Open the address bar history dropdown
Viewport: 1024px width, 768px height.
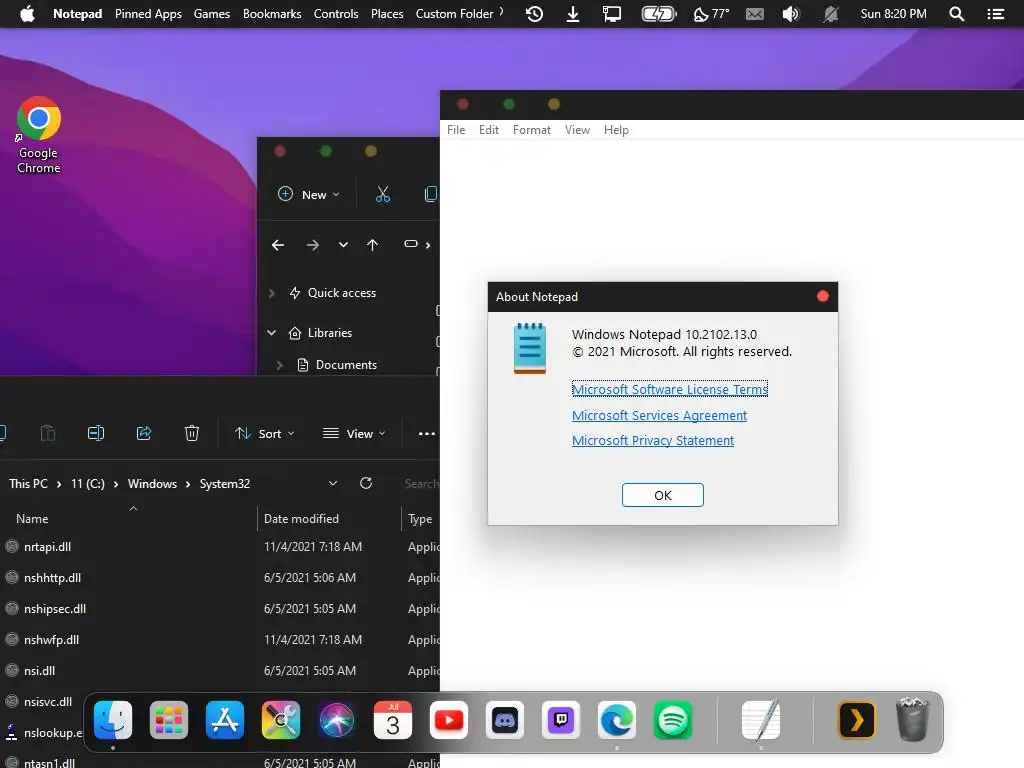tap(333, 483)
